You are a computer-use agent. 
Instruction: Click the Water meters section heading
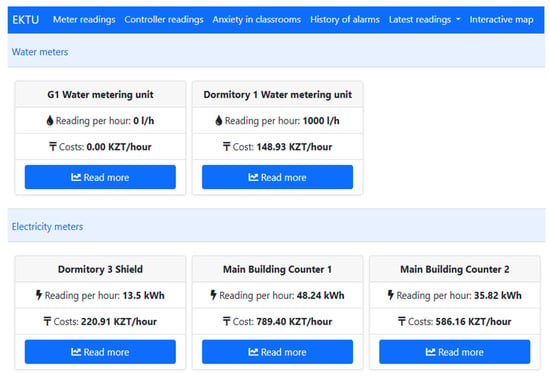[x=40, y=52]
